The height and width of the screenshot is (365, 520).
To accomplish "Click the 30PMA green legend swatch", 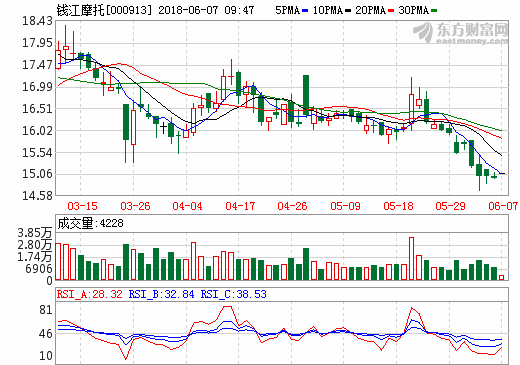I will 434,11.
